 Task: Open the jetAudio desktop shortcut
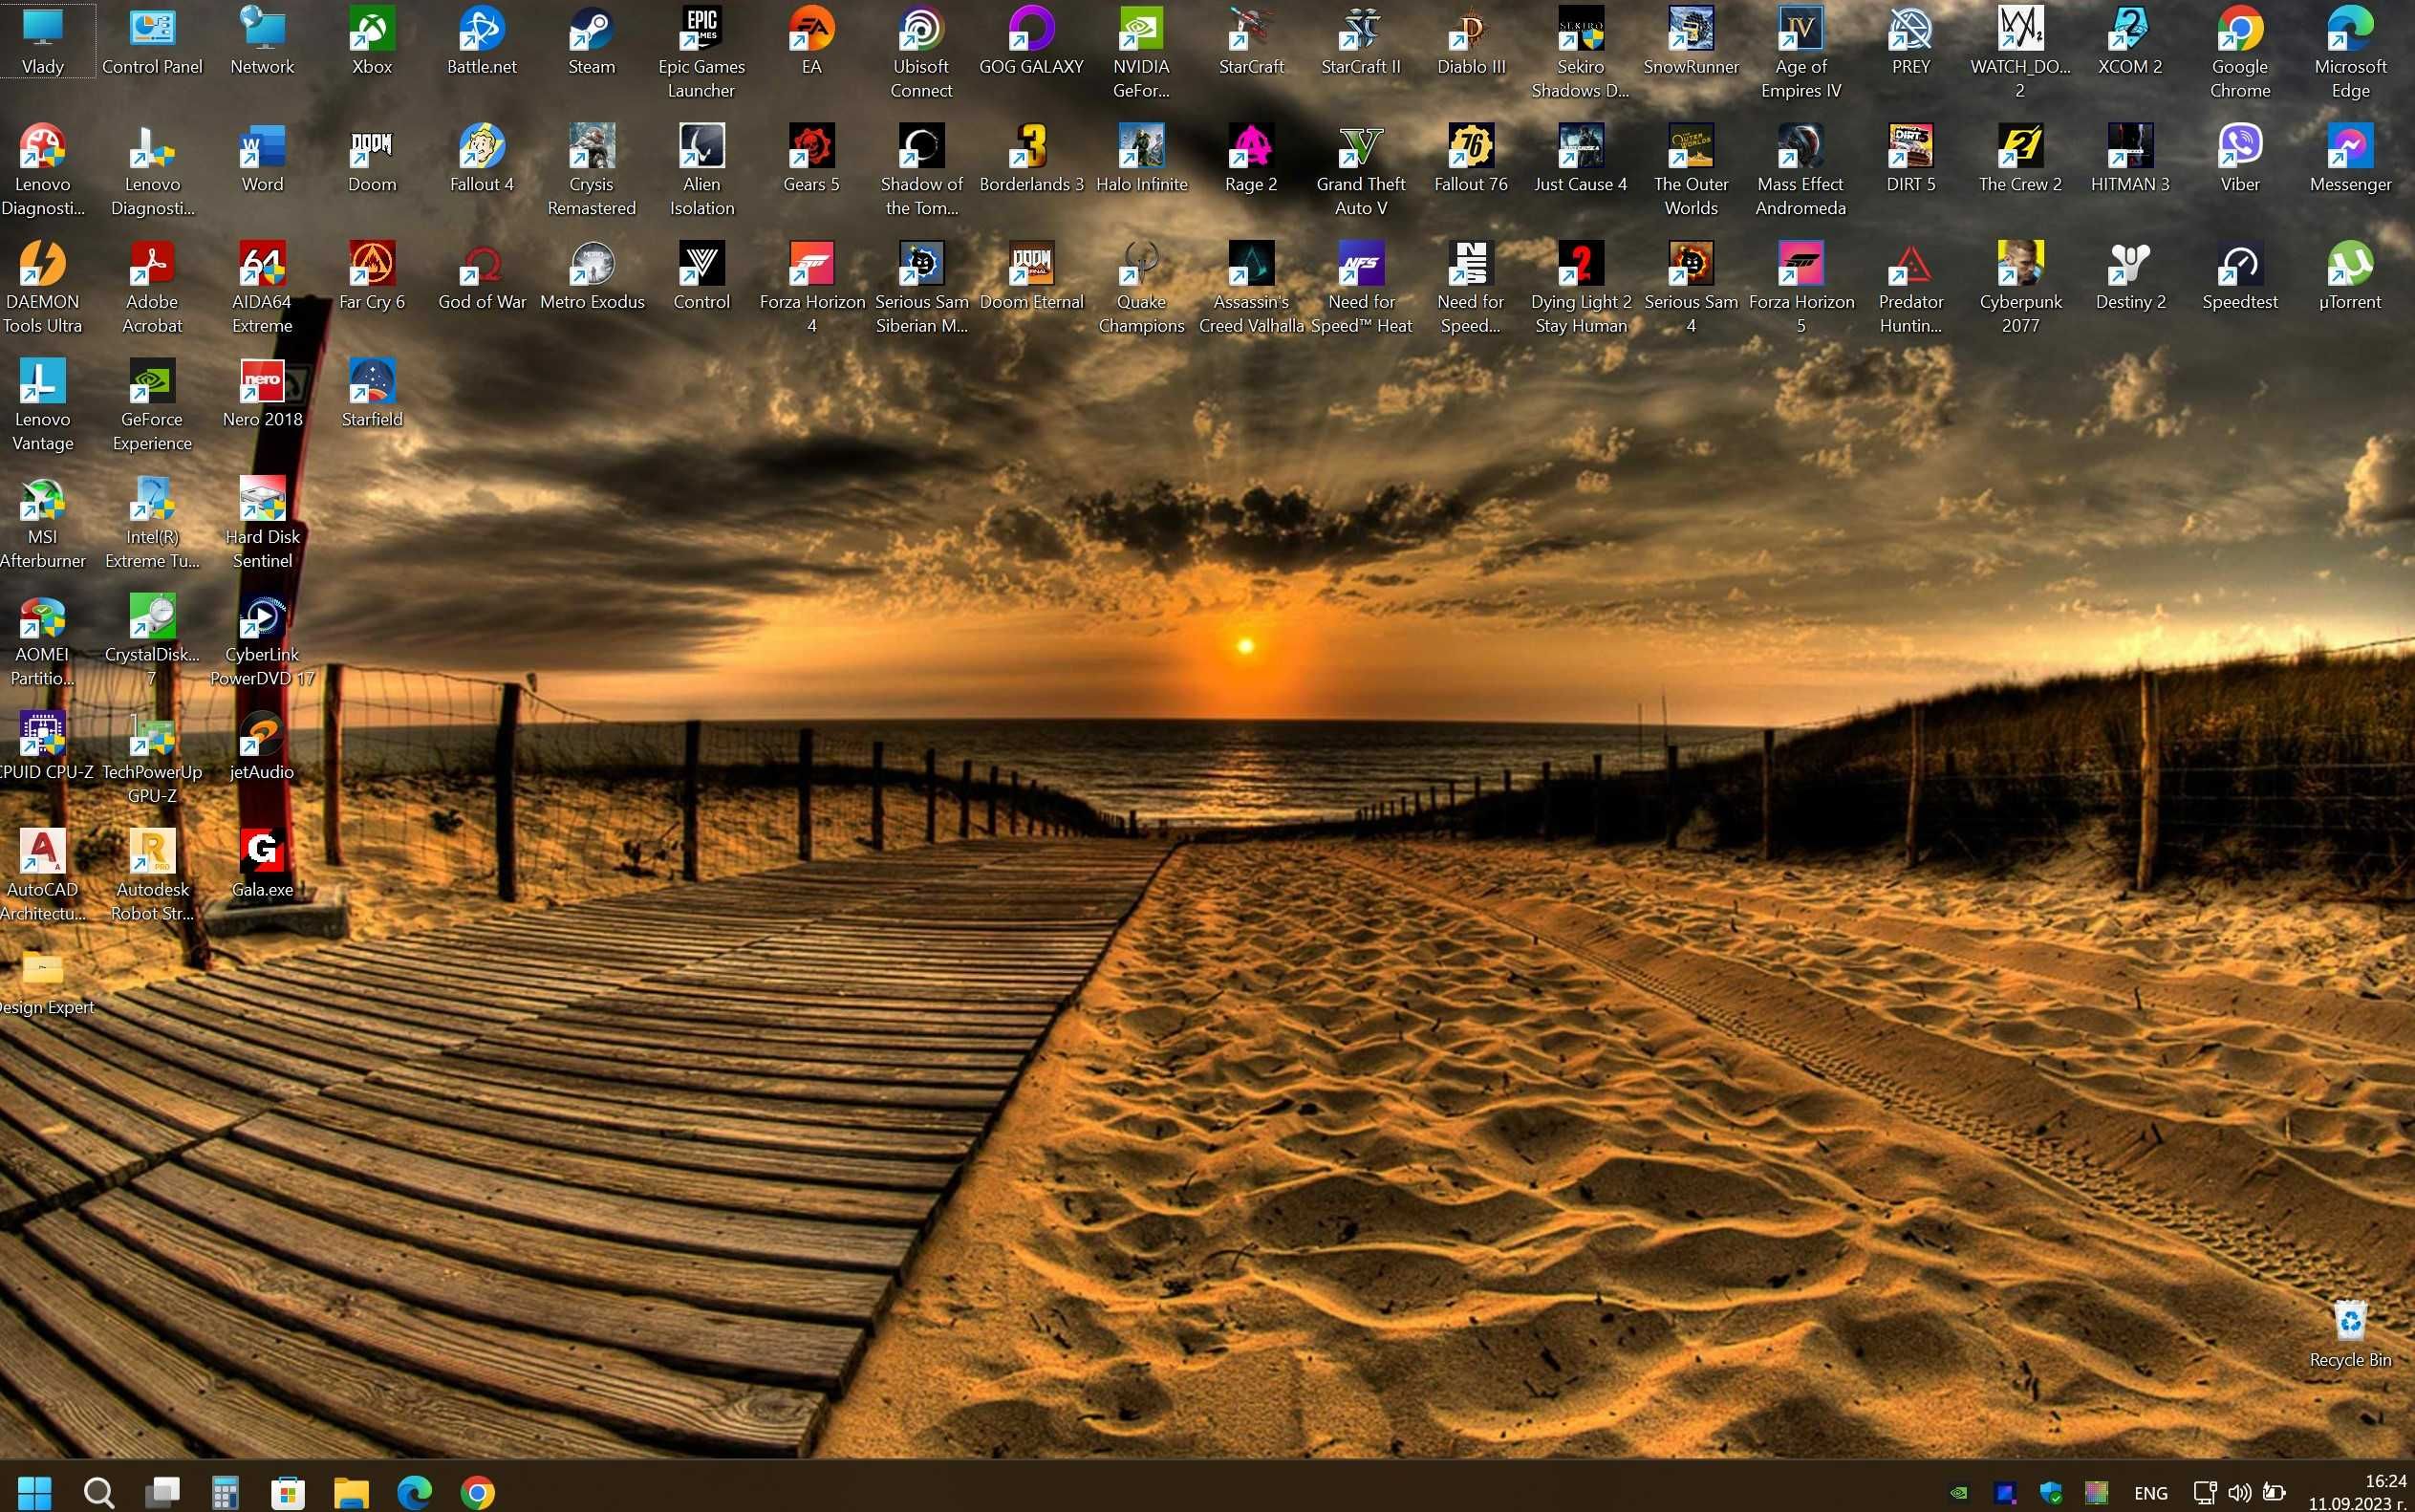click(x=262, y=747)
